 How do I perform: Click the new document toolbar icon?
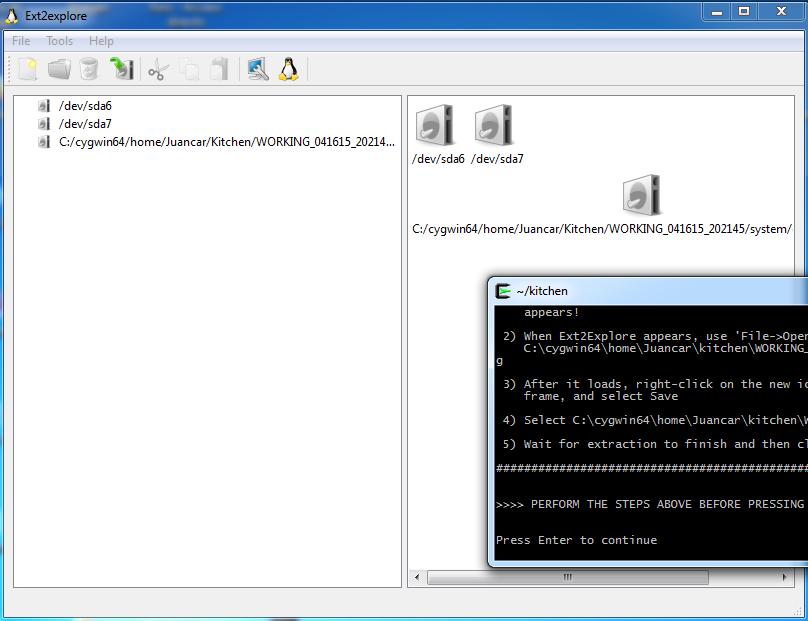pos(28,69)
